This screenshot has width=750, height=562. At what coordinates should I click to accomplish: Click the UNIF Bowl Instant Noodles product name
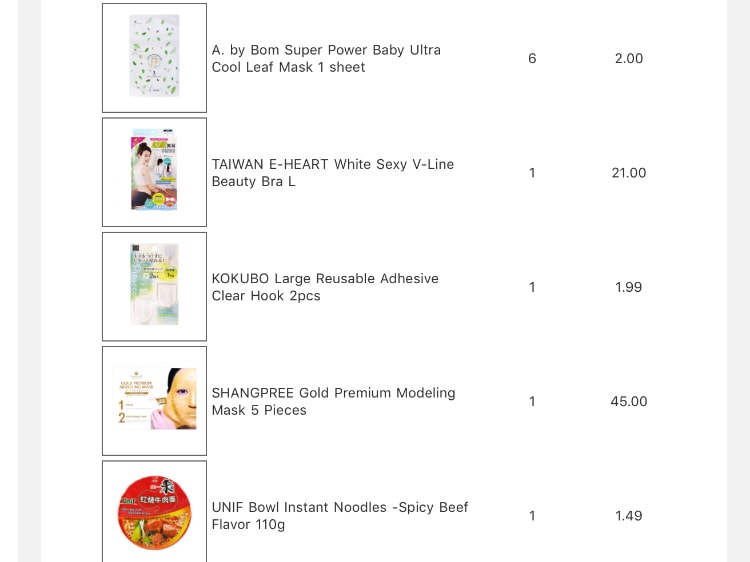(340, 516)
